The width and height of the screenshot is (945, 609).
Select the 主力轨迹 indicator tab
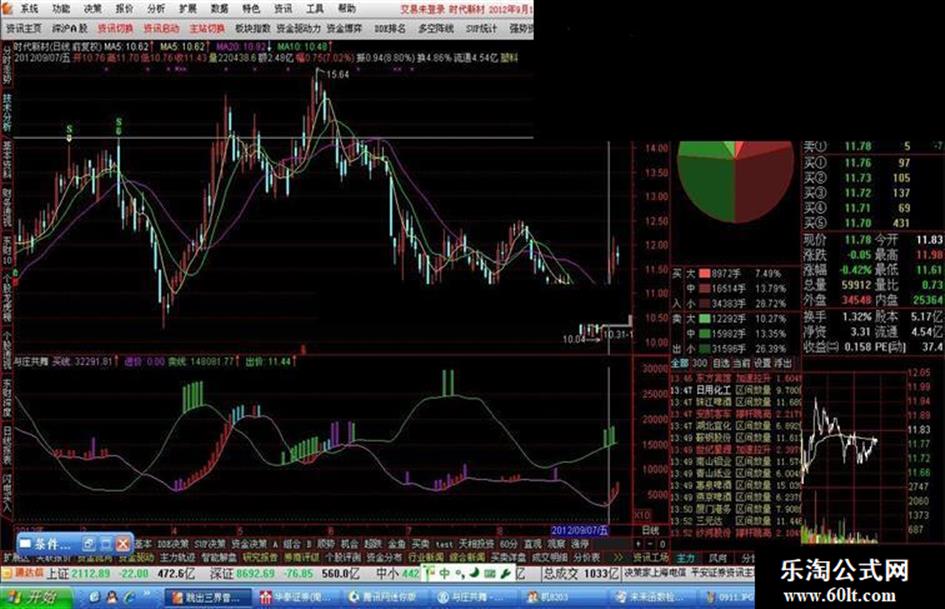point(177,558)
